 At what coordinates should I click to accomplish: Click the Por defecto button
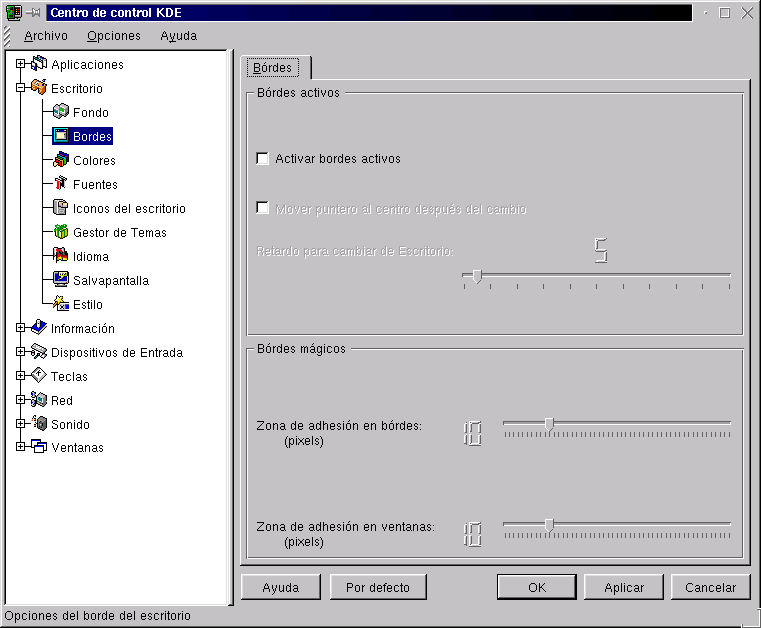click(x=378, y=587)
